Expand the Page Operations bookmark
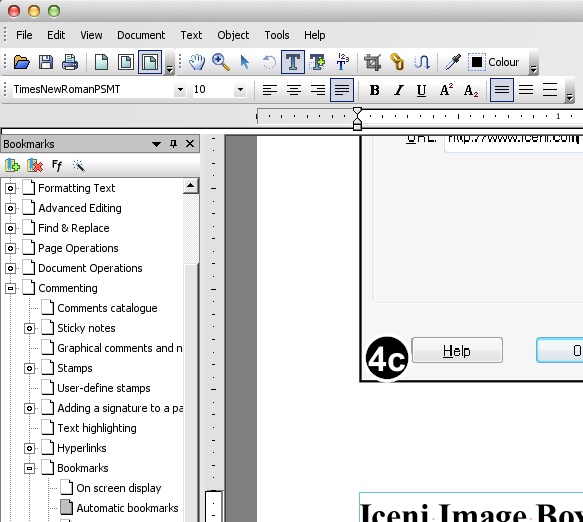 tap(10, 248)
